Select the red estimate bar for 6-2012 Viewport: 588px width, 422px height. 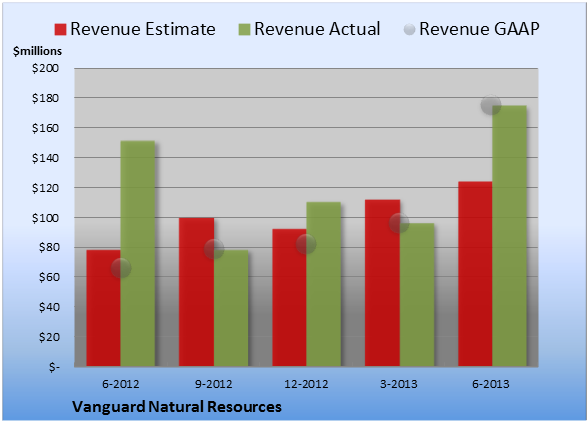(104, 308)
